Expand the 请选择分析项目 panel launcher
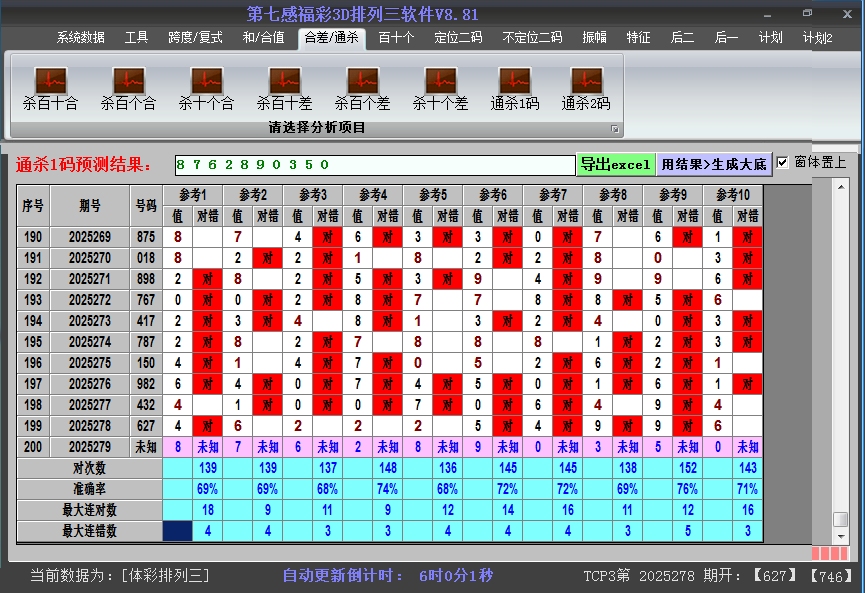Screen dimensions: 865x593 click(615, 129)
